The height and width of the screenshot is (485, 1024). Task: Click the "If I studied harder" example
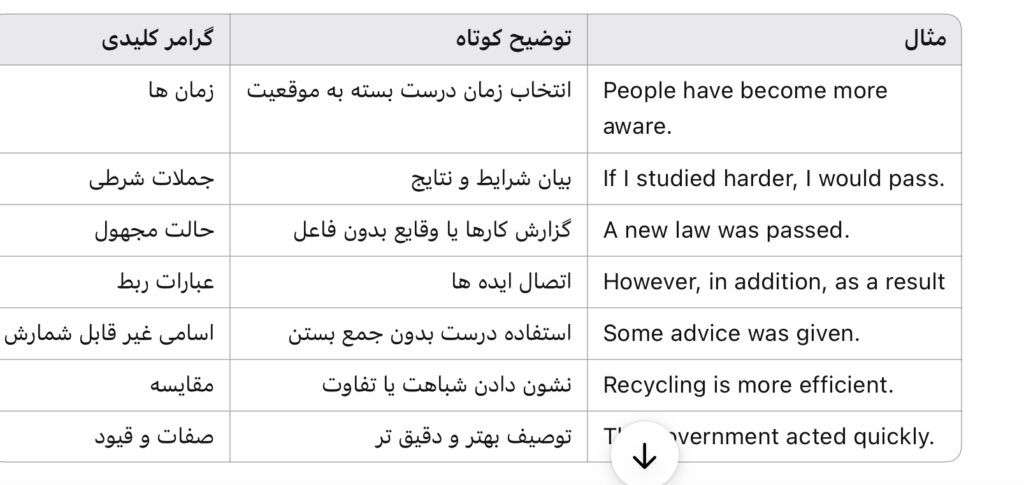(773, 180)
